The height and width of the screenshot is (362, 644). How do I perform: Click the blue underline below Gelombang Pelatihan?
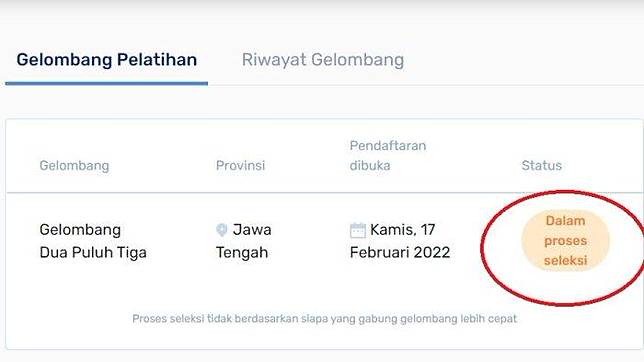click(106, 83)
